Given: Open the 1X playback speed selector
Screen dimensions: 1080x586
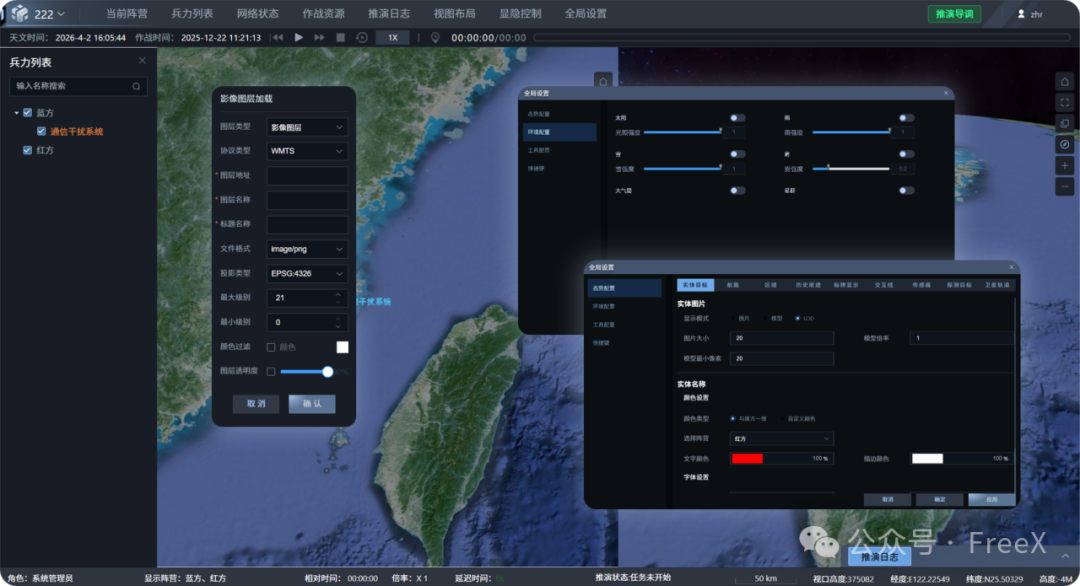Looking at the screenshot, I should click(393, 37).
